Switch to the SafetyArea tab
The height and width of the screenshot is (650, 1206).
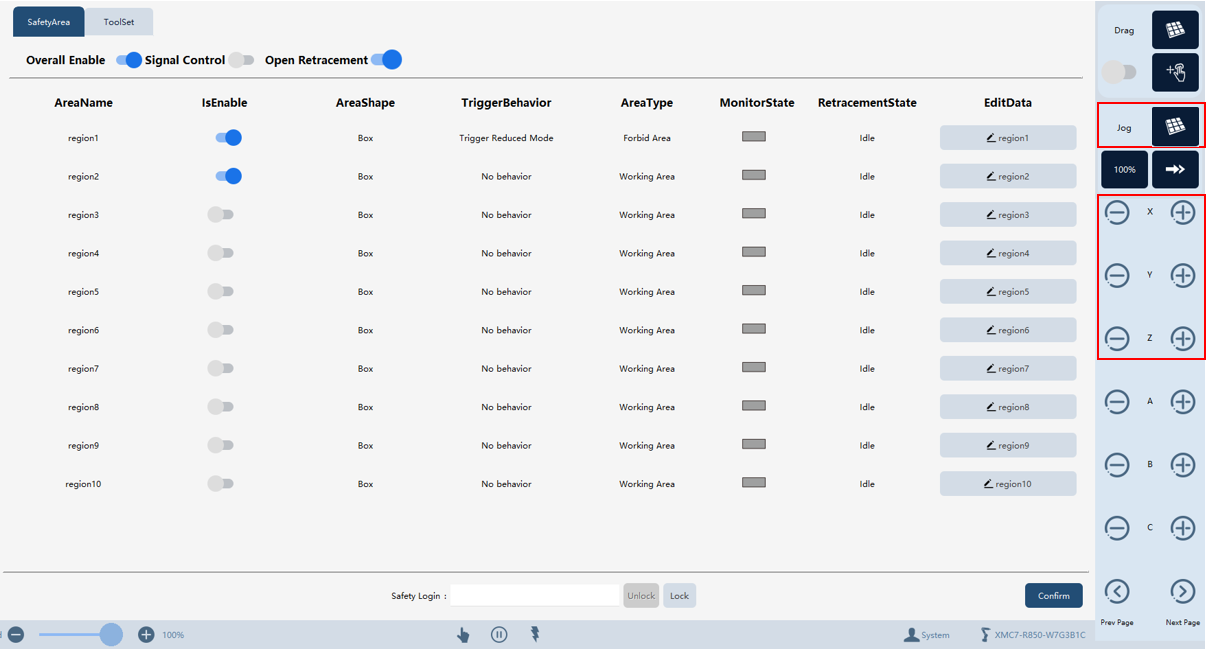click(x=48, y=21)
